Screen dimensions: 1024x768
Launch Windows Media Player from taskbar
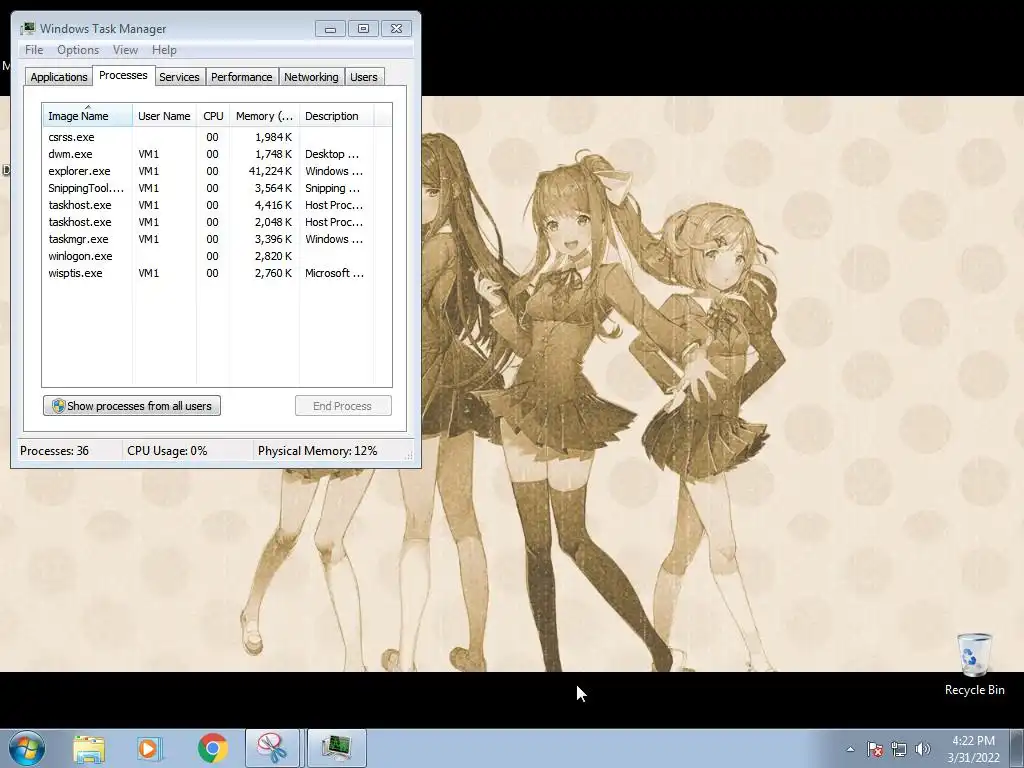click(149, 748)
